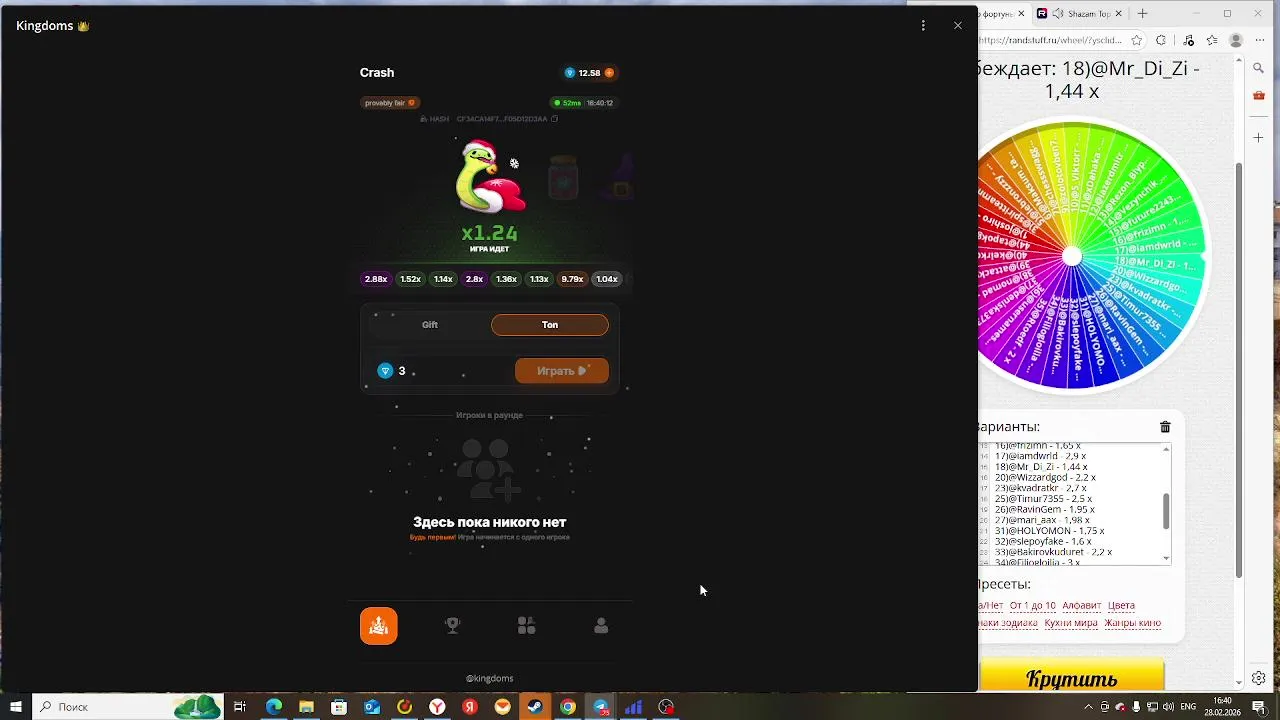Clear variants with the trash can icon
Image resolution: width=1280 pixels, height=720 pixels.
tap(1165, 427)
